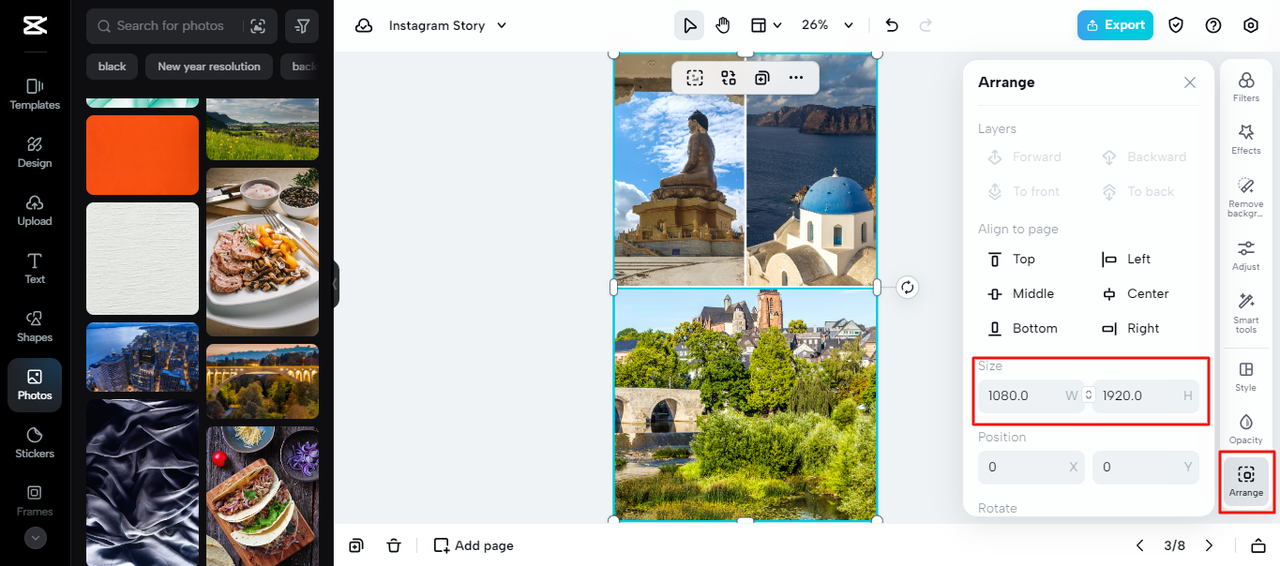Select the New year resolution chip
Viewport: 1280px width, 566px height.
pyautogui.click(x=209, y=66)
